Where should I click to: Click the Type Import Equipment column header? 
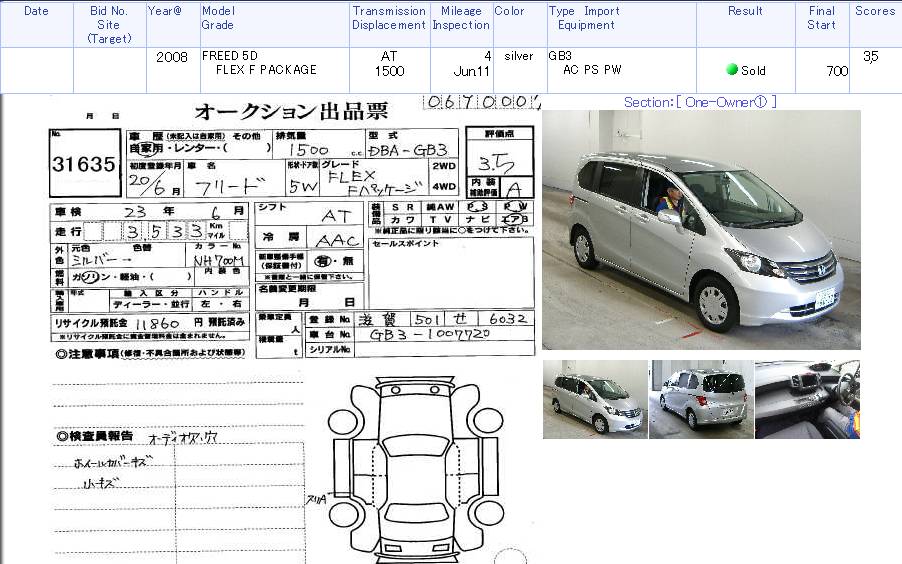pyautogui.click(x=584, y=18)
